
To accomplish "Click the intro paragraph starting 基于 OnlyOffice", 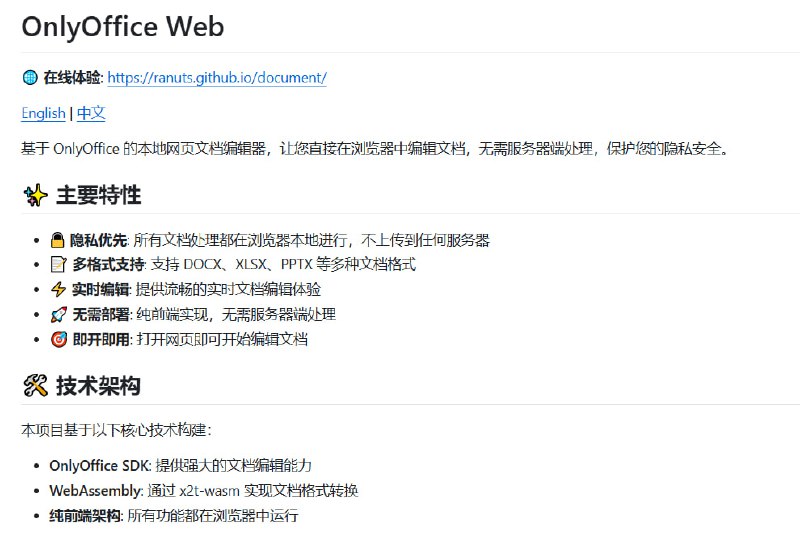I will [x=375, y=149].
